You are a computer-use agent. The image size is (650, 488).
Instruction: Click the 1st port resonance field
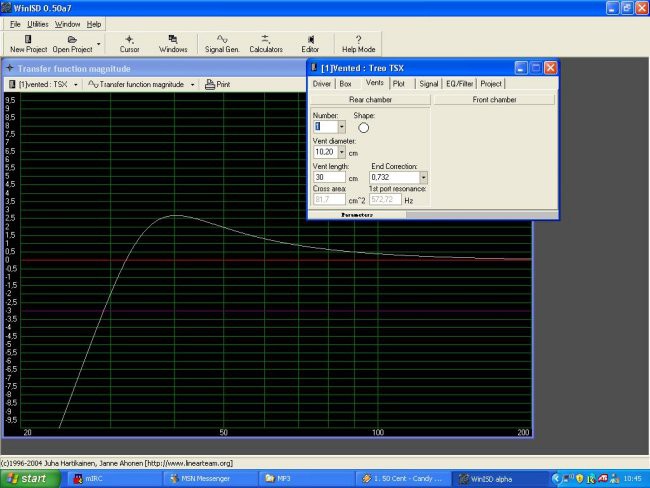pyautogui.click(x=385, y=199)
